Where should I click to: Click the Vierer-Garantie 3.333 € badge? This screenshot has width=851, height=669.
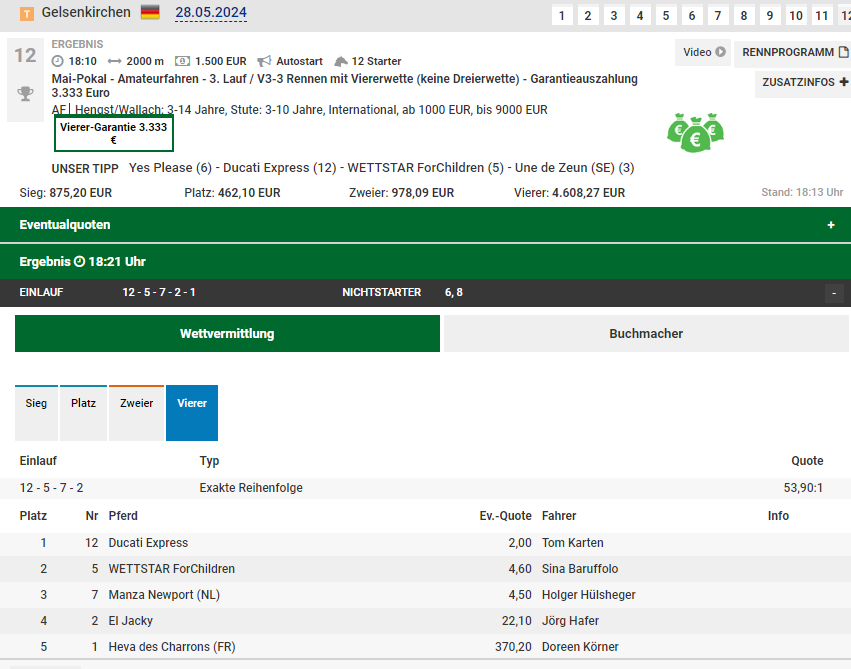pos(114,133)
